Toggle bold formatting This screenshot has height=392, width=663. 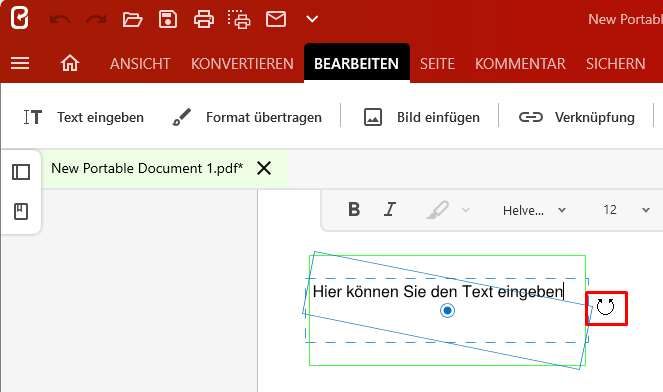click(354, 209)
